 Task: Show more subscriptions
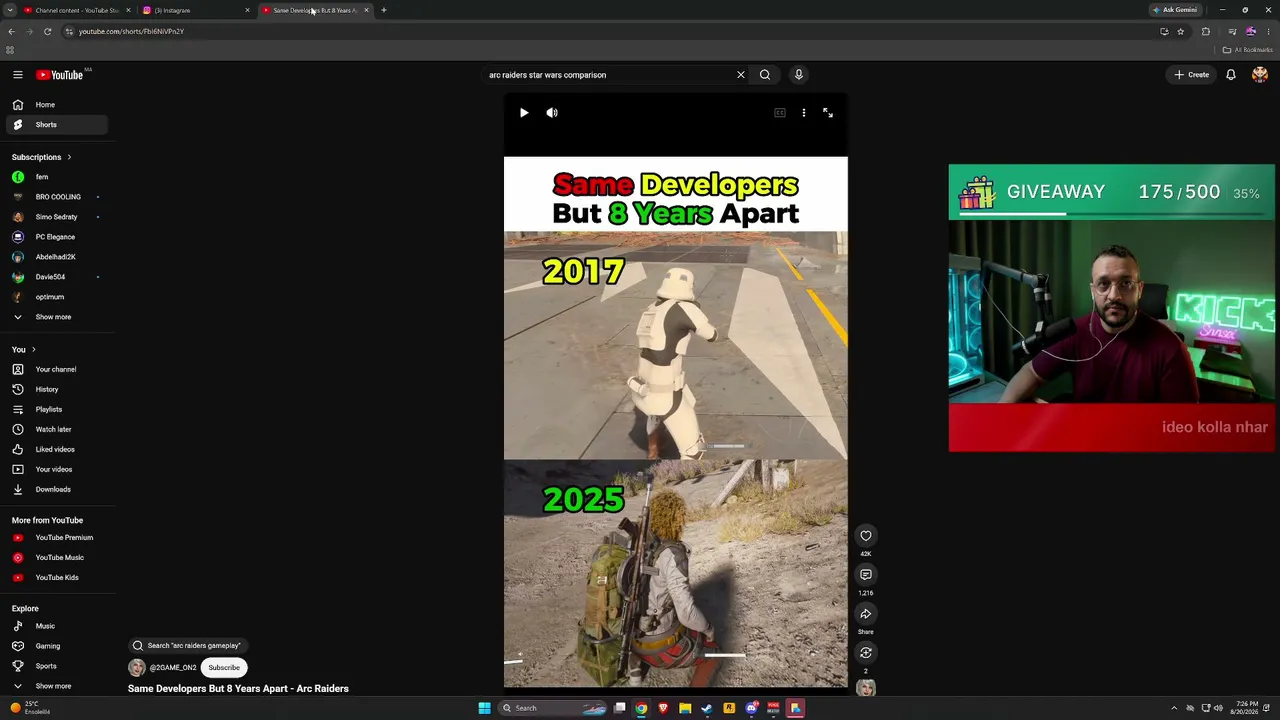click(57, 317)
